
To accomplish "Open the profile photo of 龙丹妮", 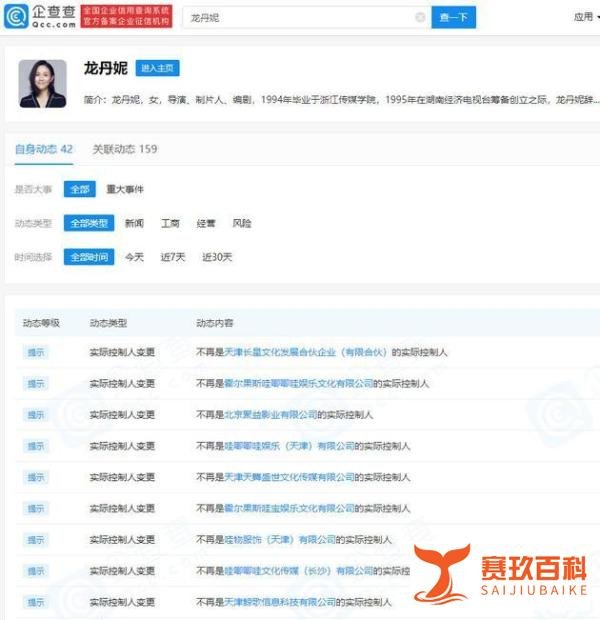I will [x=42, y=83].
